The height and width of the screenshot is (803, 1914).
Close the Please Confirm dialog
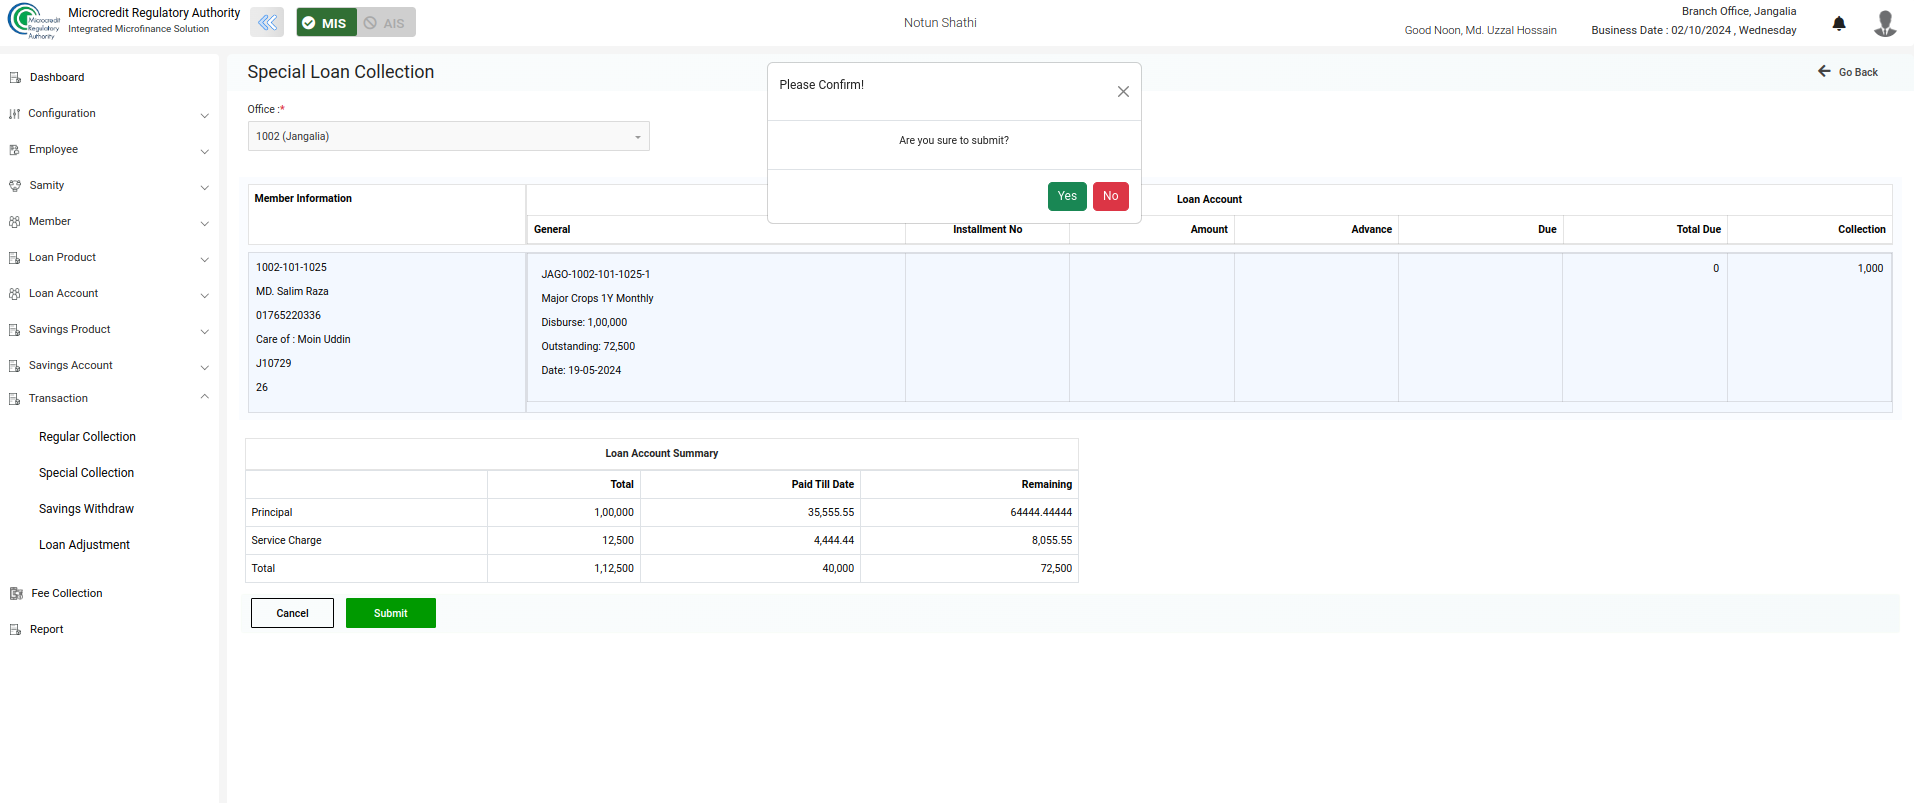coord(1123,92)
